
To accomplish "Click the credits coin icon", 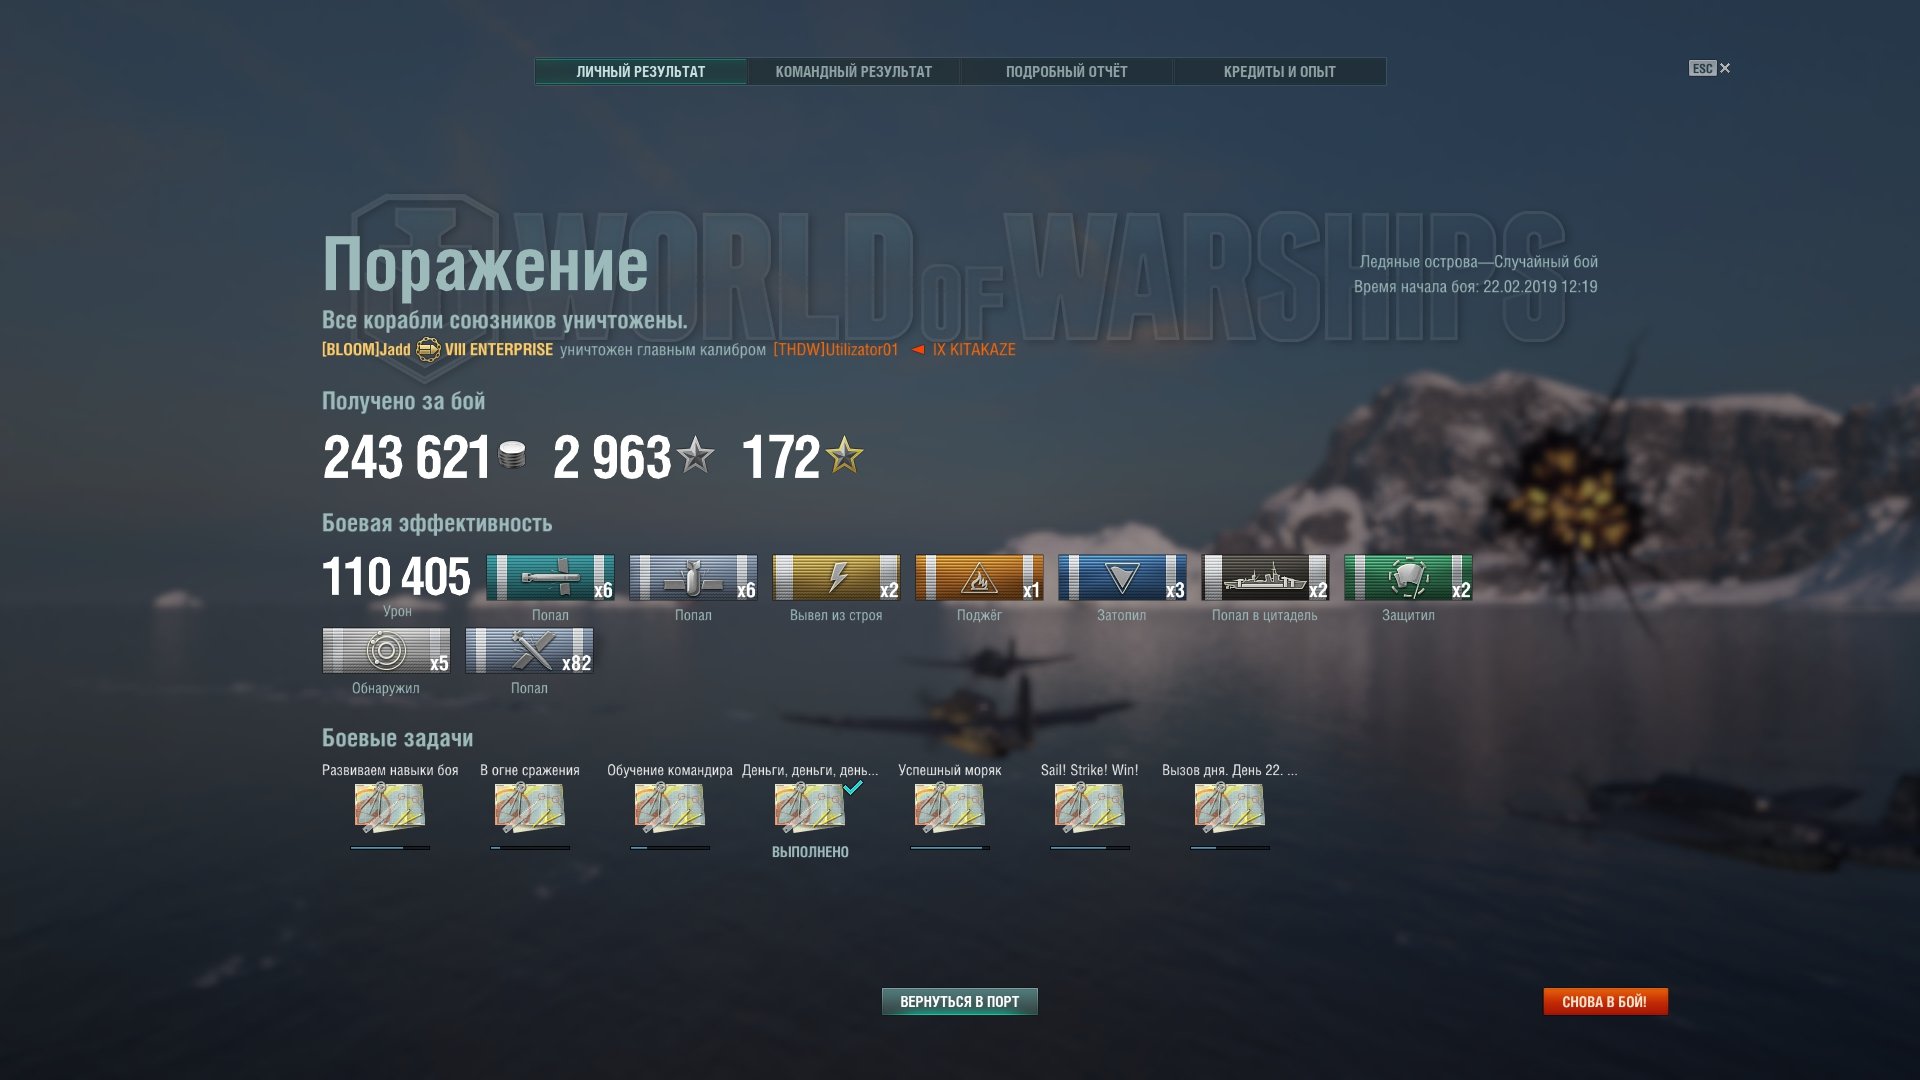I will [511, 456].
